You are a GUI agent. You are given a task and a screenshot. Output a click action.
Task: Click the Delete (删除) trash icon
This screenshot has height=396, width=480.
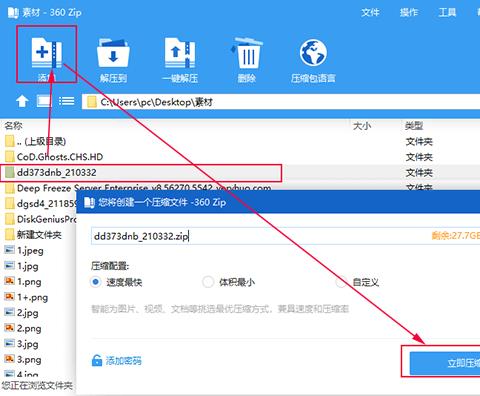click(247, 53)
